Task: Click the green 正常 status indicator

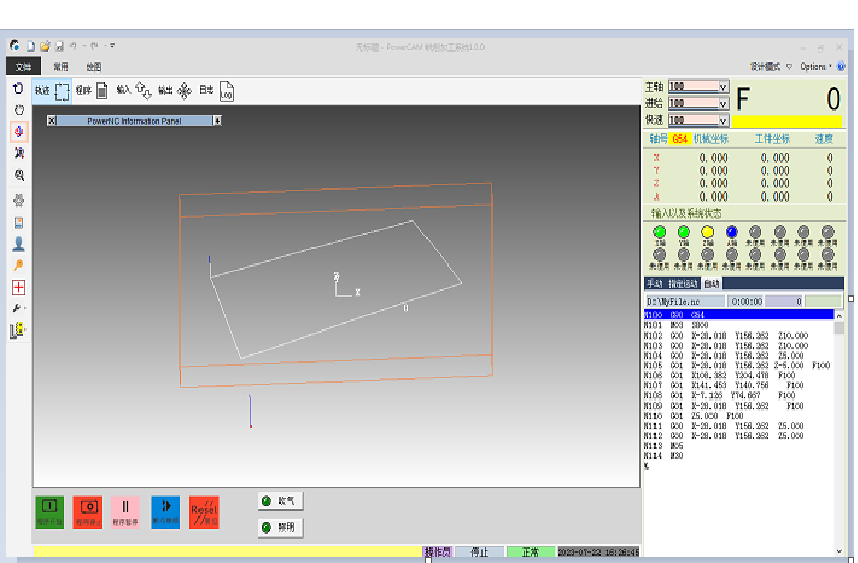Action: click(531, 552)
